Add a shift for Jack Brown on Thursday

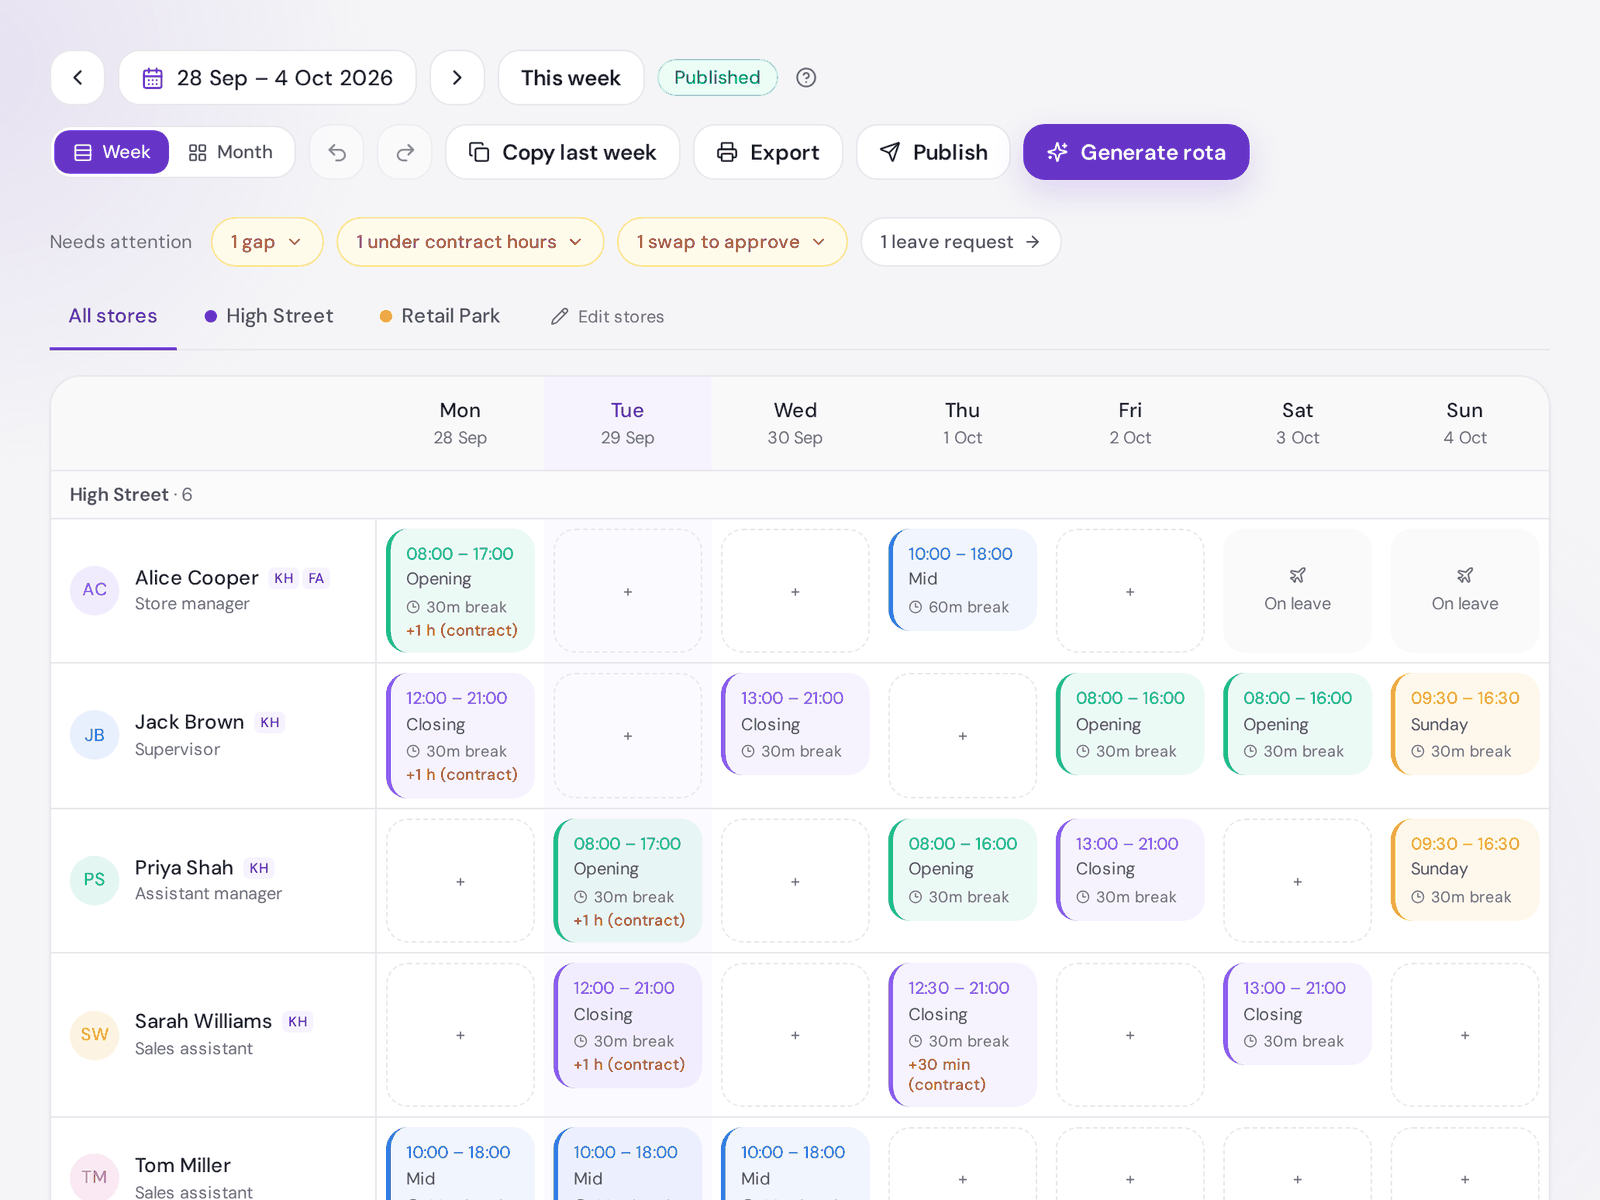pyautogui.click(x=963, y=735)
